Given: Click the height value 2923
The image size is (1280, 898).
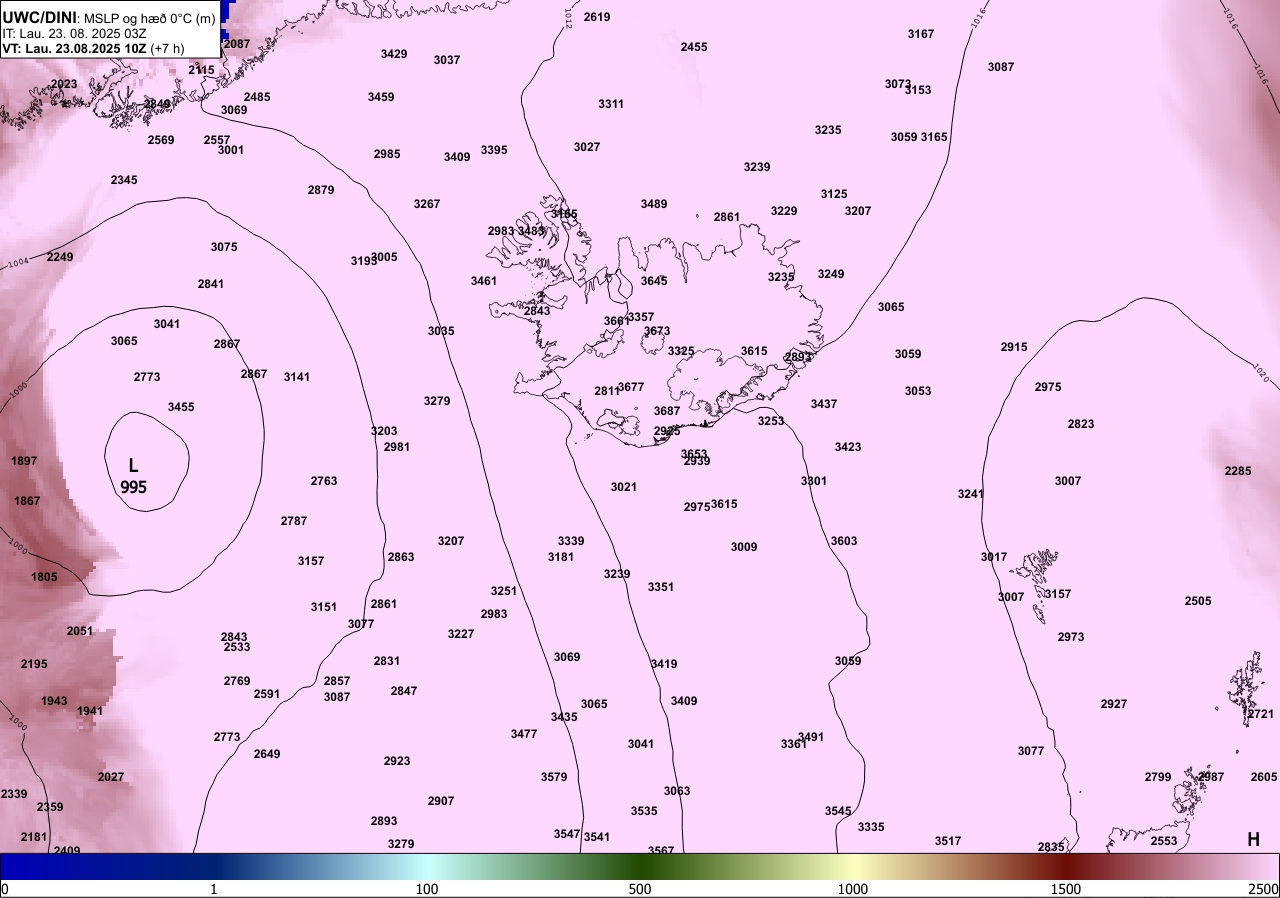Looking at the screenshot, I should [x=397, y=761].
